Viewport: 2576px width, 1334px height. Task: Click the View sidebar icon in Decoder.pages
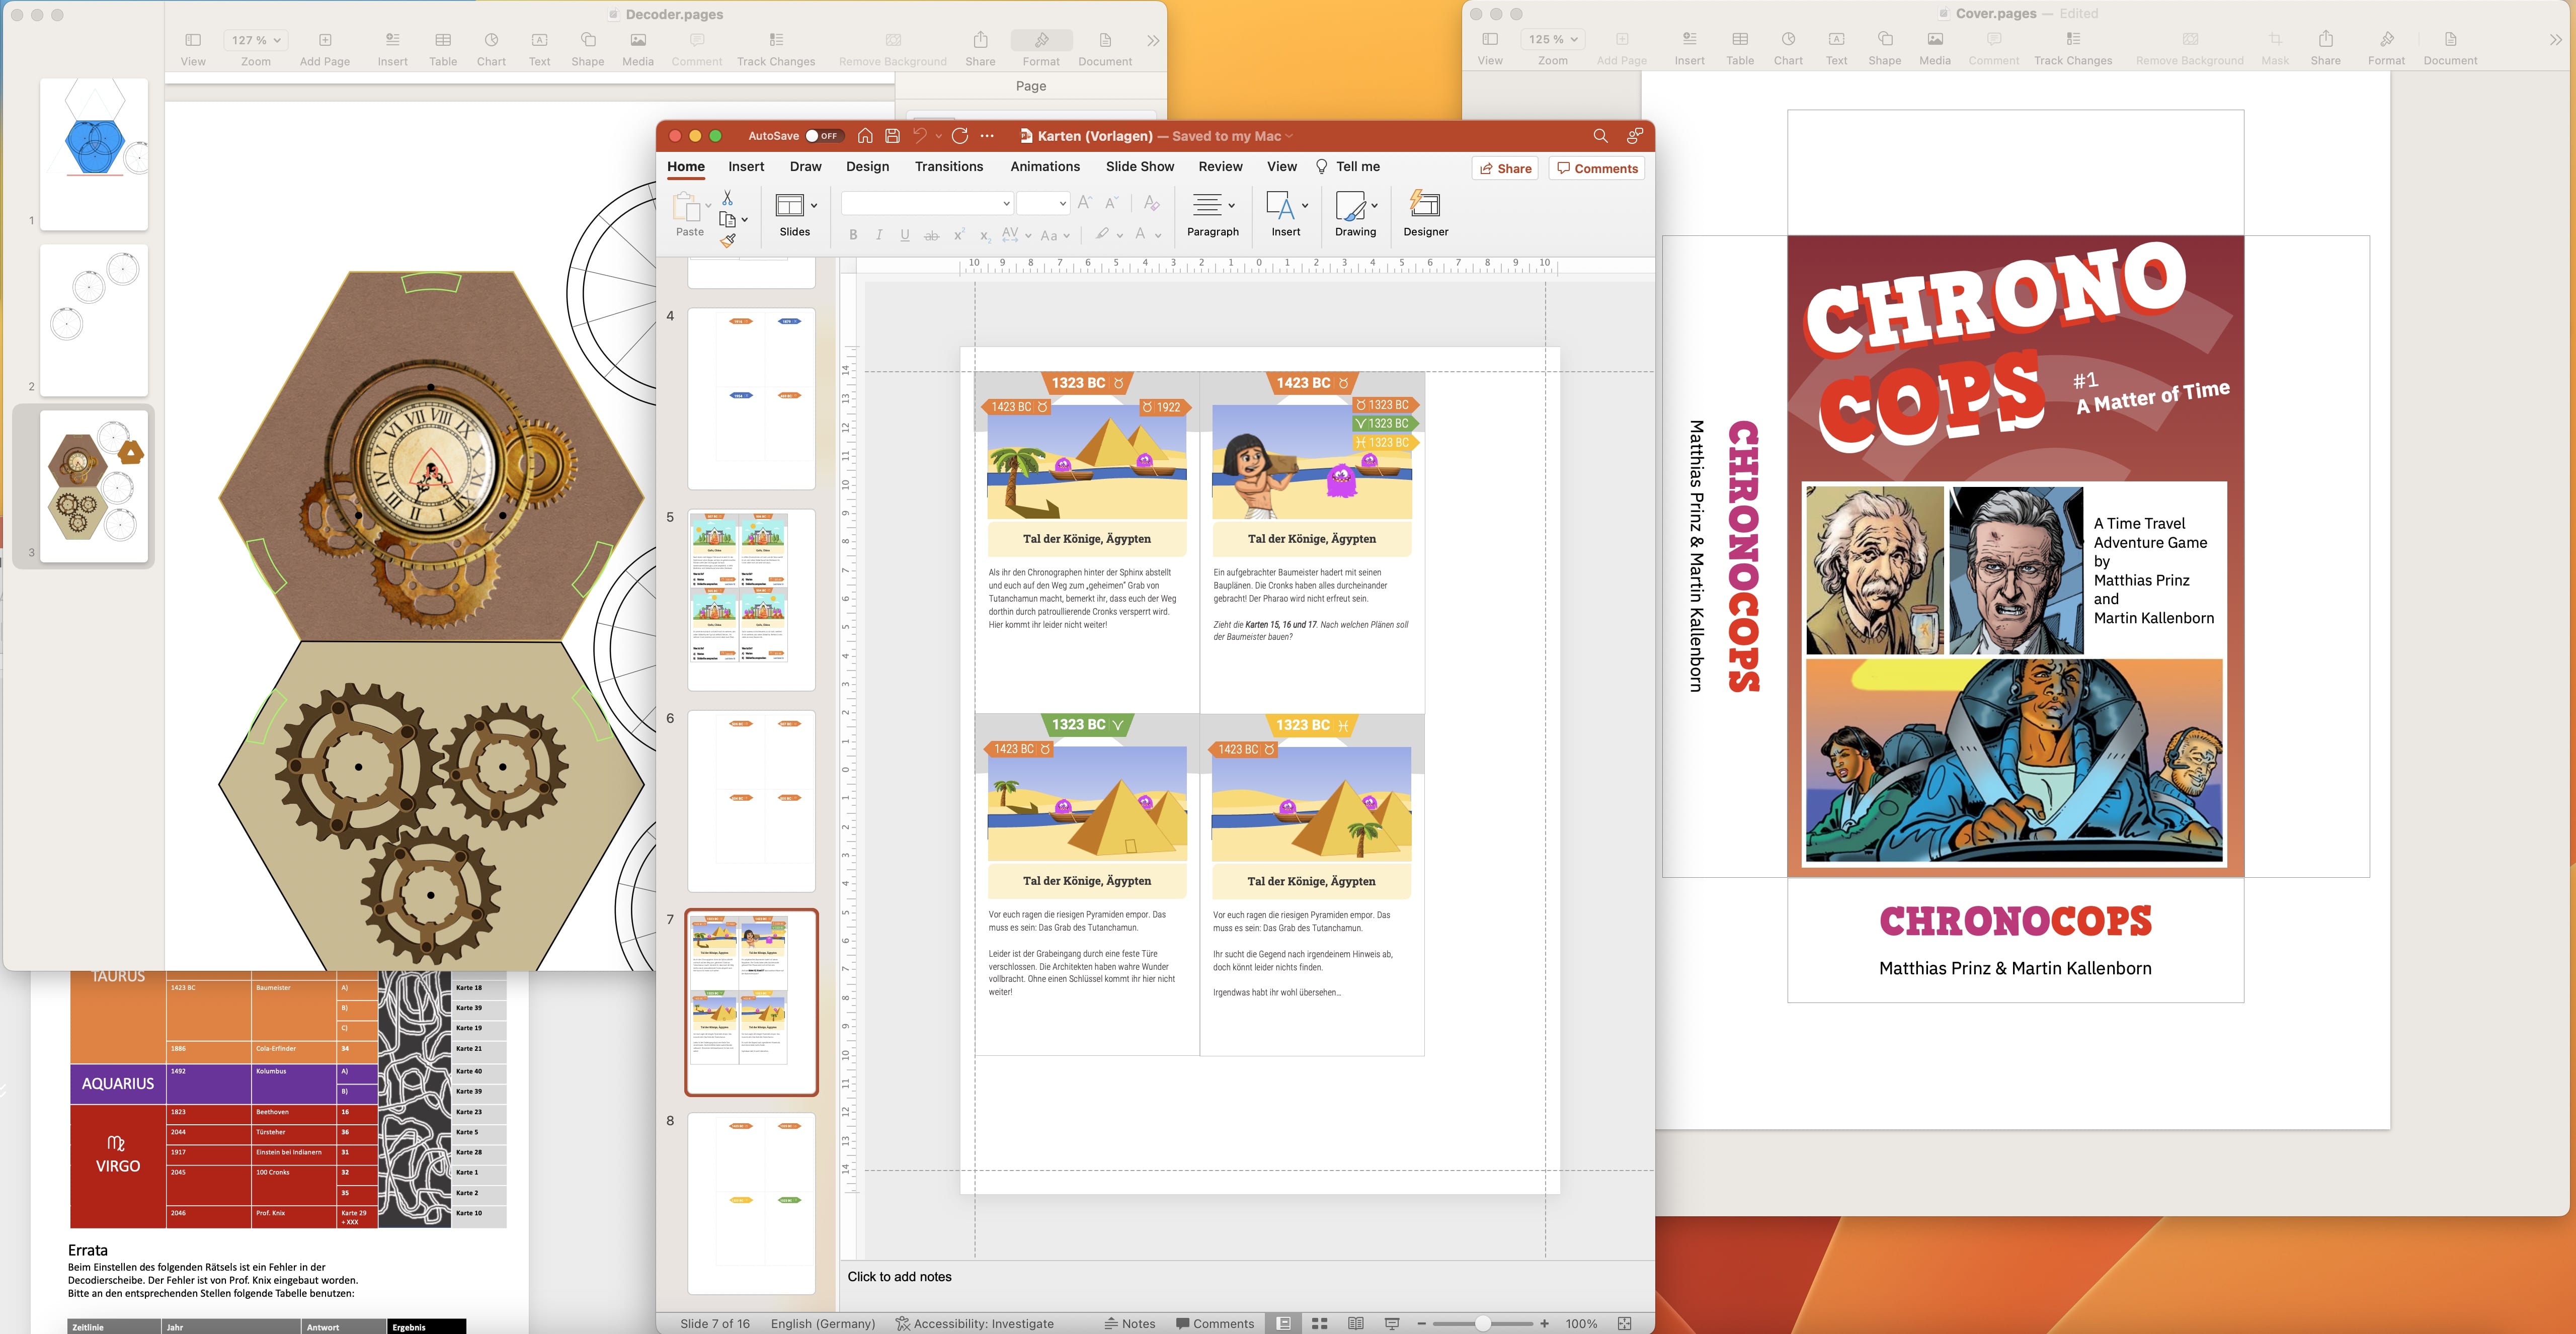coord(193,40)
